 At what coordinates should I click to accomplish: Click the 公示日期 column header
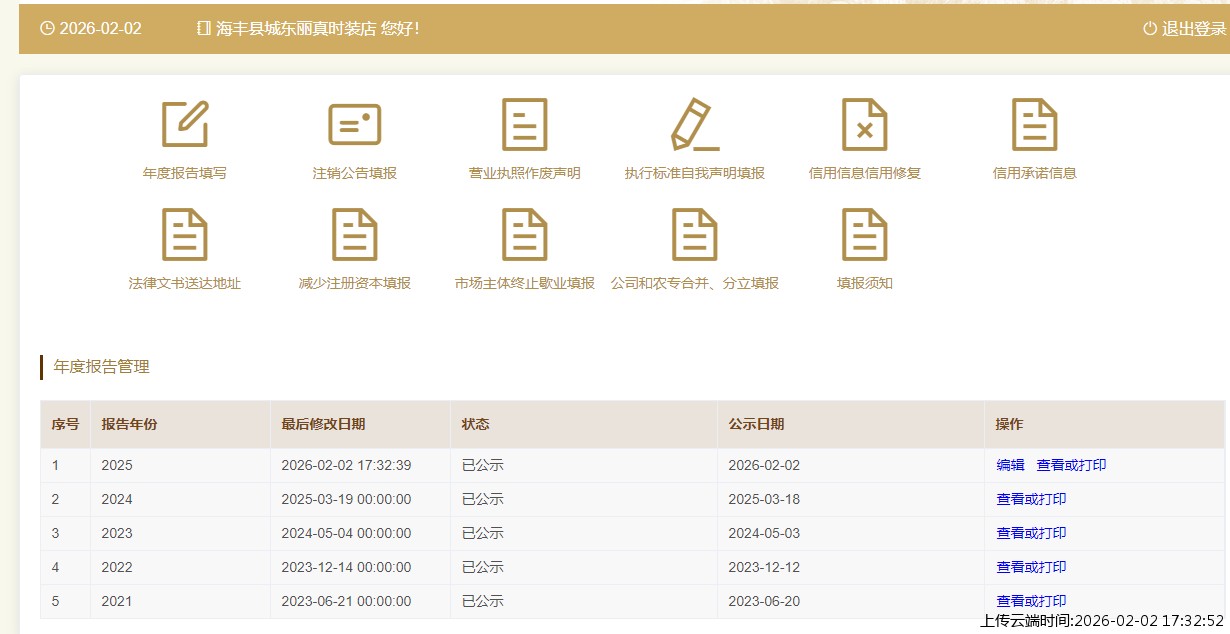pyautogui.click(x=756, y=424)
